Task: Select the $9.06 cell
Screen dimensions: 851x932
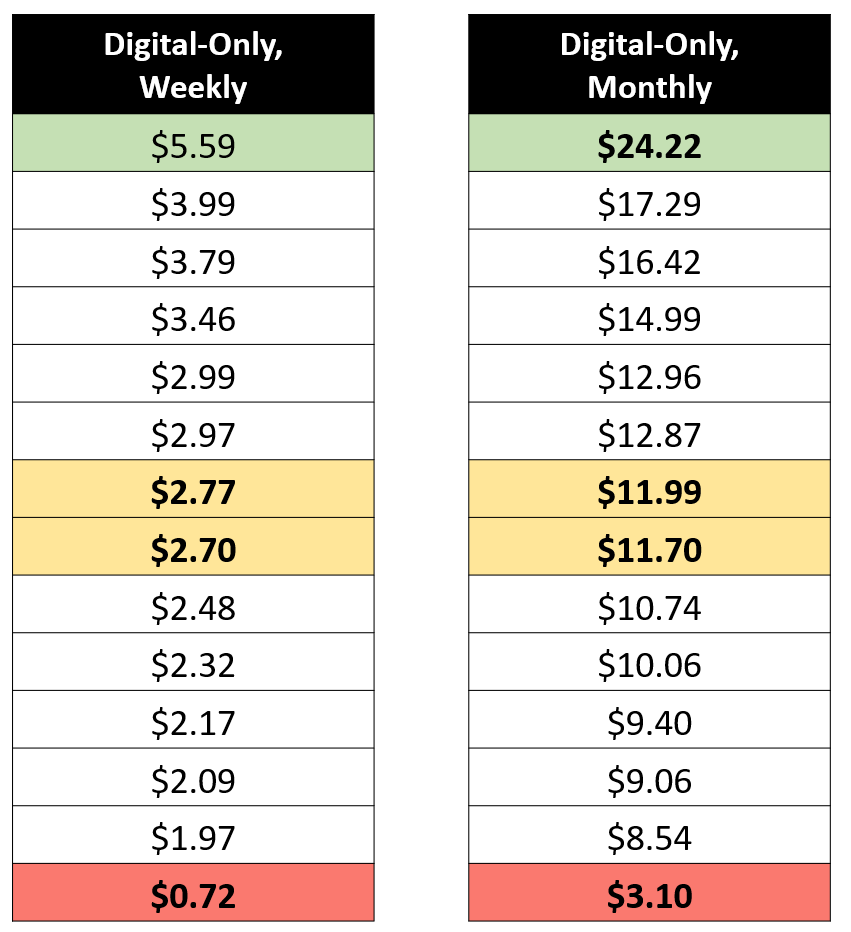Action: (649, 780)
